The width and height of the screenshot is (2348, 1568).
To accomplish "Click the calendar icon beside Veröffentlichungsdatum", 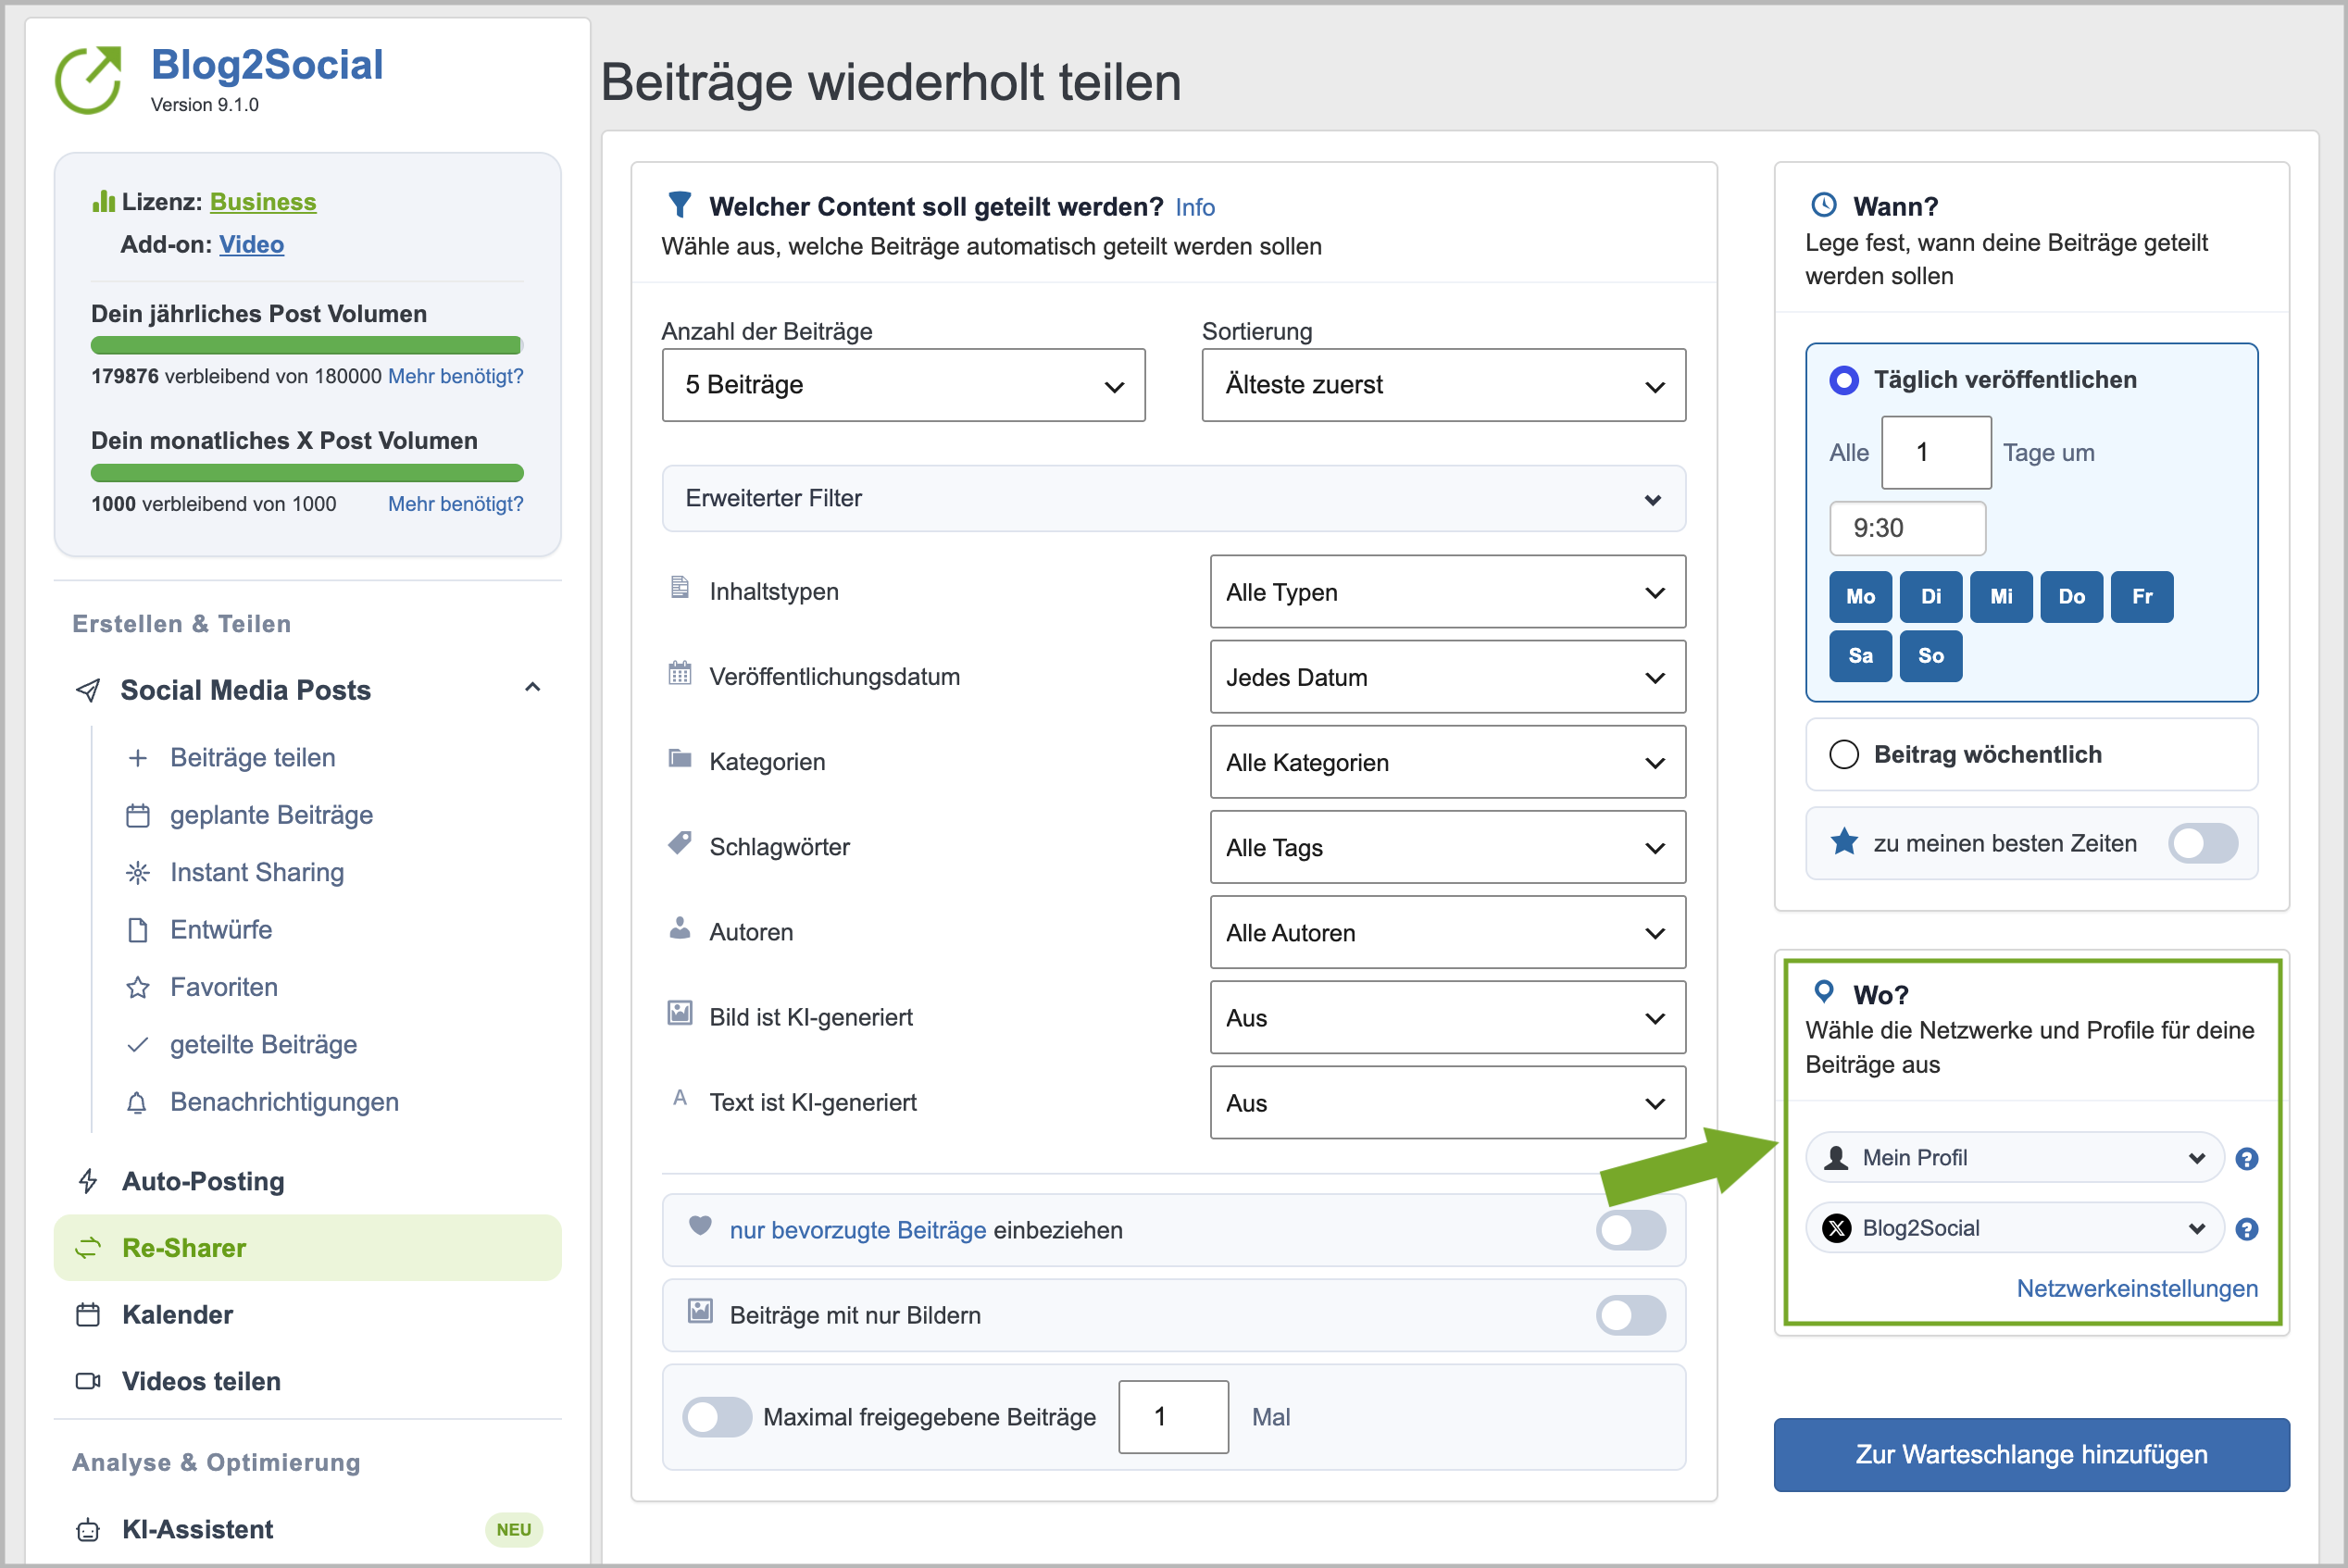I will pyautogui.click(x=680, y=673).
